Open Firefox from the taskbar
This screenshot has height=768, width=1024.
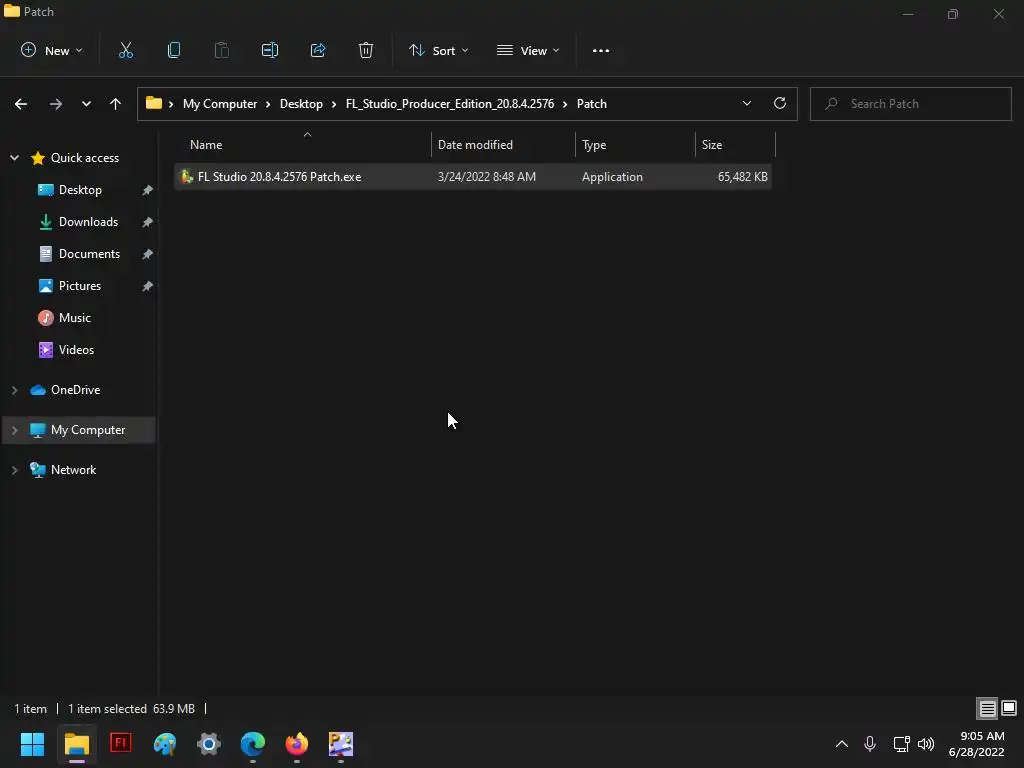(296, 744)
